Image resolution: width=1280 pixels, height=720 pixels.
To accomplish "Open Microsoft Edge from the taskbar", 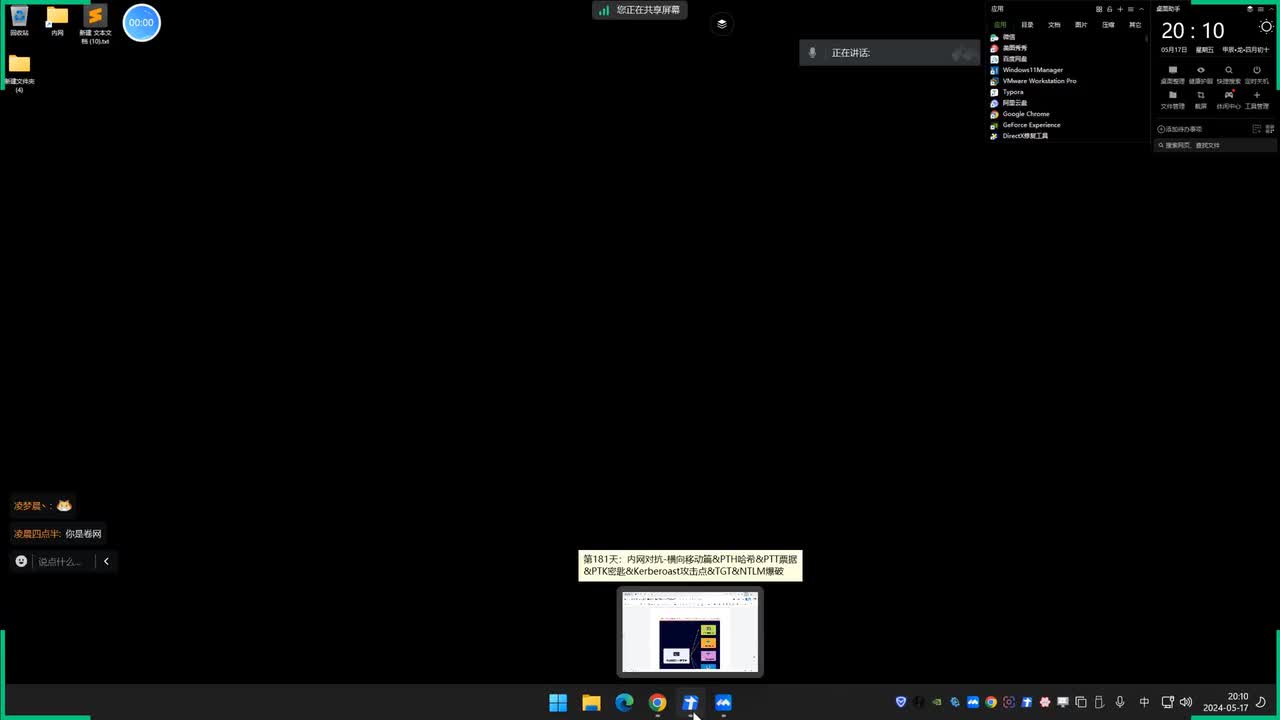I will click(x=624, y=702).
